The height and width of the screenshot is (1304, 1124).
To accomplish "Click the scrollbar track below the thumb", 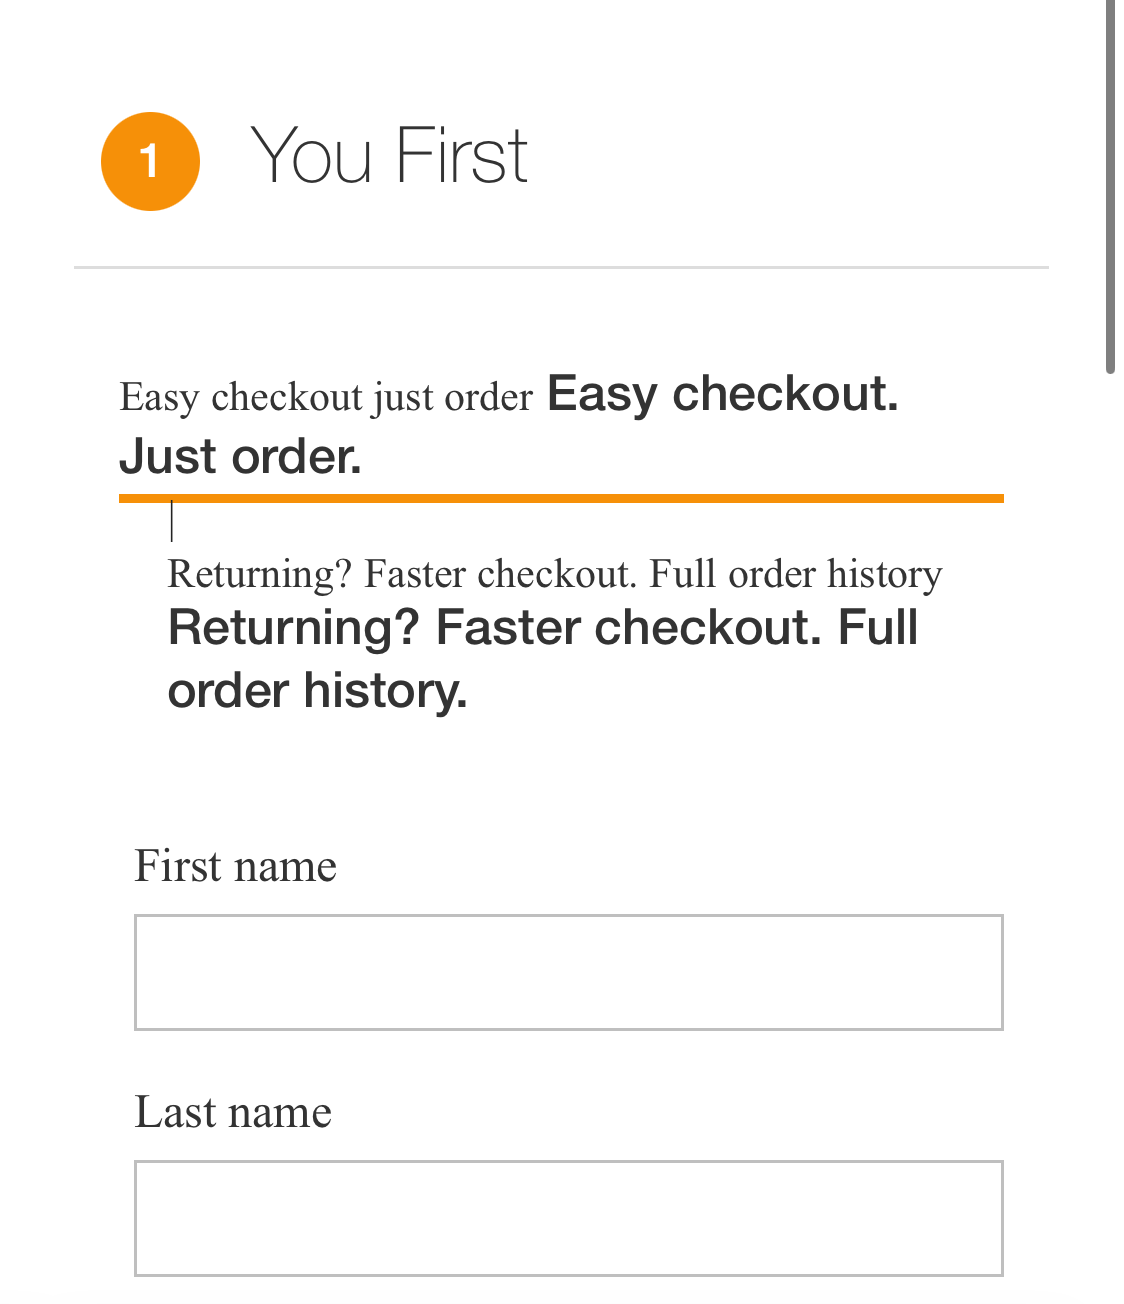I will point(1110,800).
